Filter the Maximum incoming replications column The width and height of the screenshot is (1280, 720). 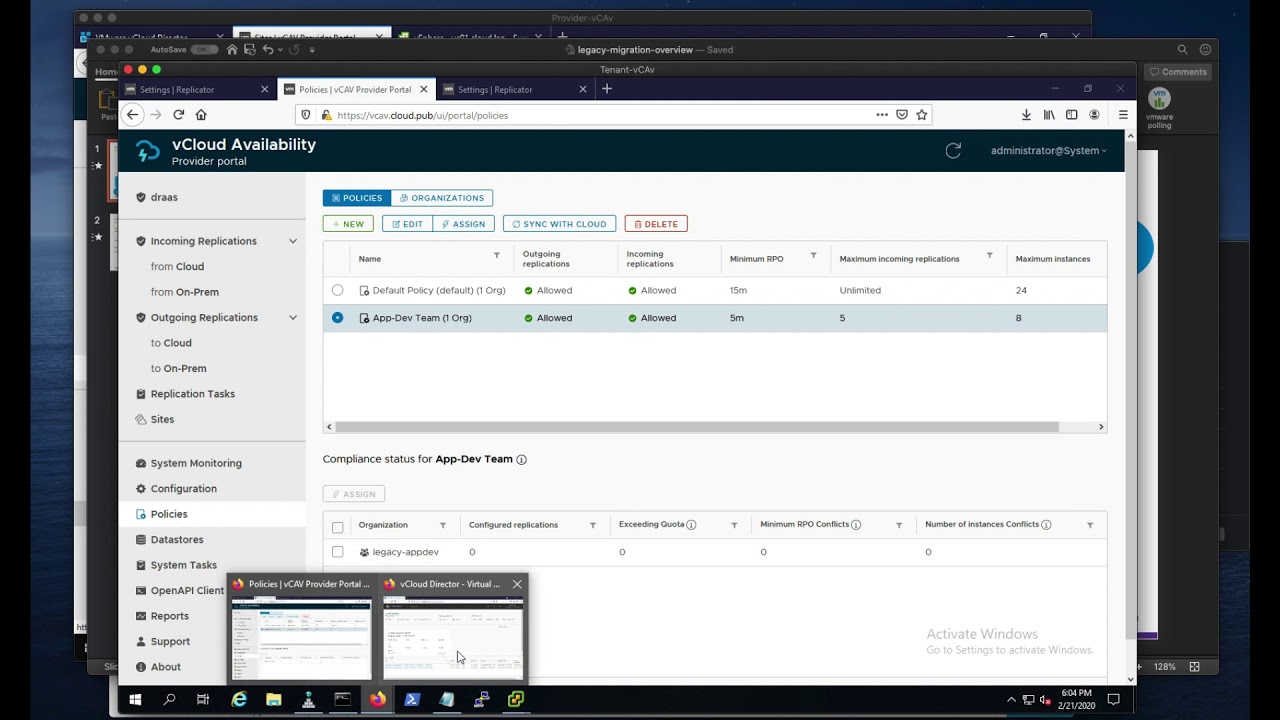click(x=990, y=256)
